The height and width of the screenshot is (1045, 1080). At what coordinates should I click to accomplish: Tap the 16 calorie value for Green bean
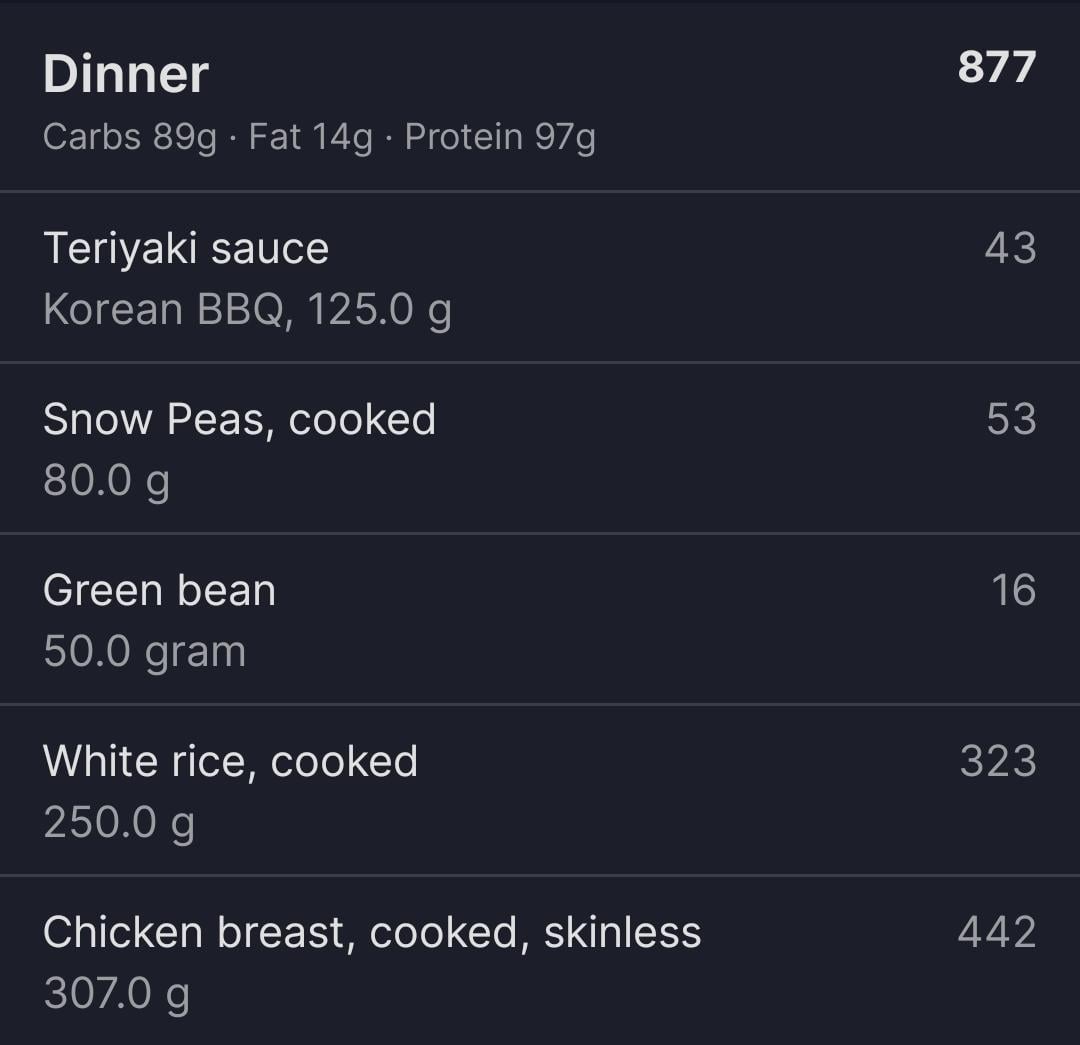[x=1013, y=590]
